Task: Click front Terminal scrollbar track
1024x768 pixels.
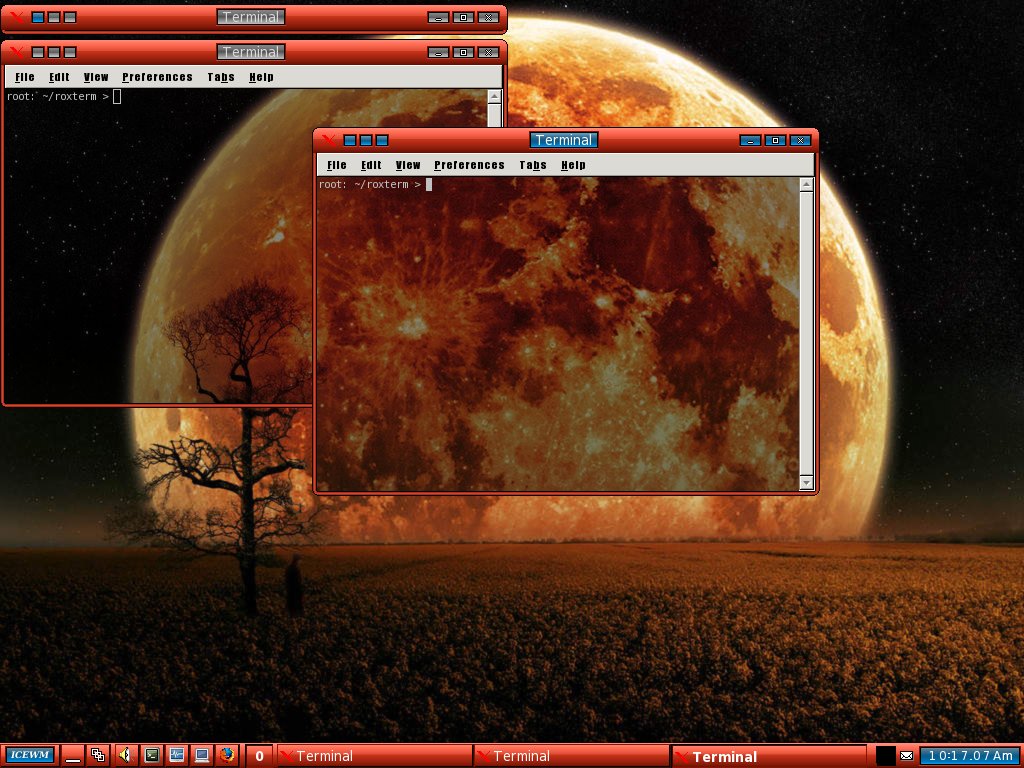Action: coord(807,334)
